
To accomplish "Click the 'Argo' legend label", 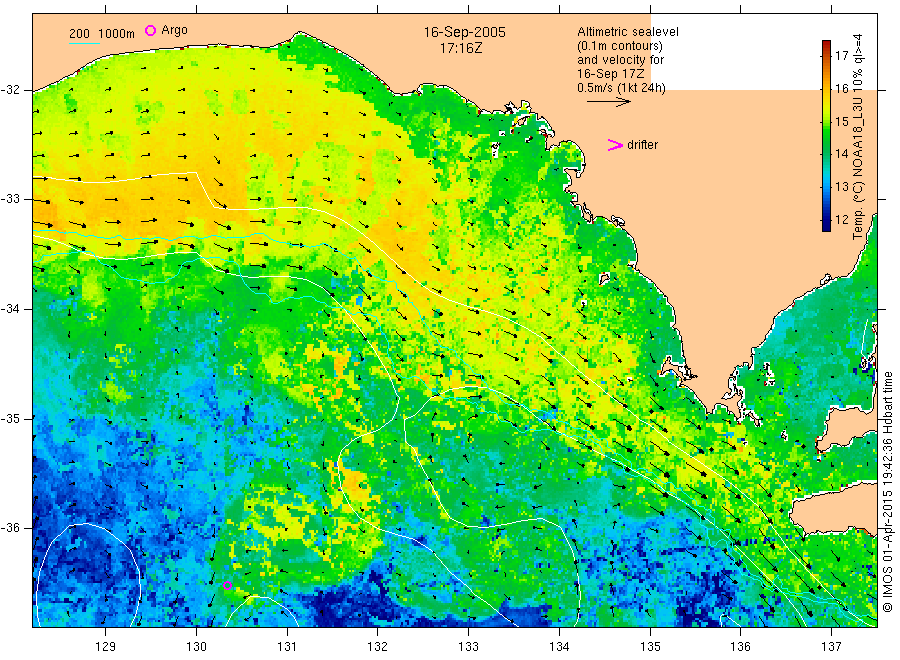I will tap(174, 30).
